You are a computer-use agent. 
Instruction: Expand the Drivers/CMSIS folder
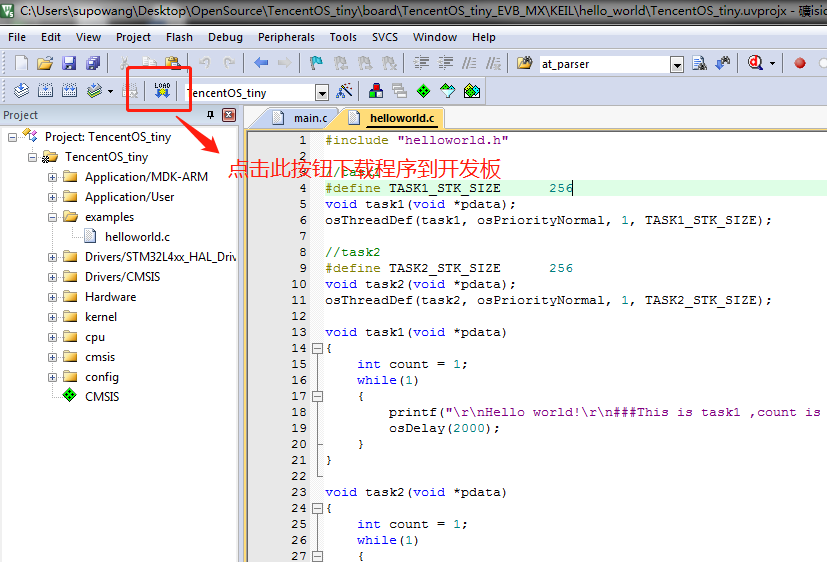pos(52,278)
